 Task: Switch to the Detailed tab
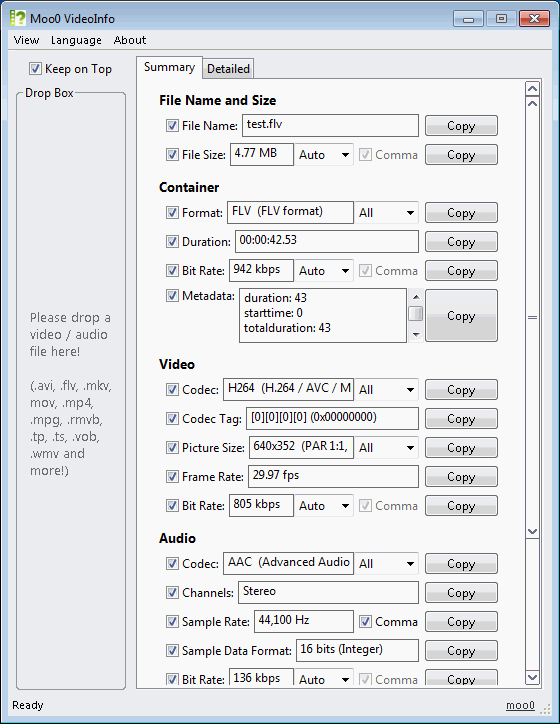[228, 69]
